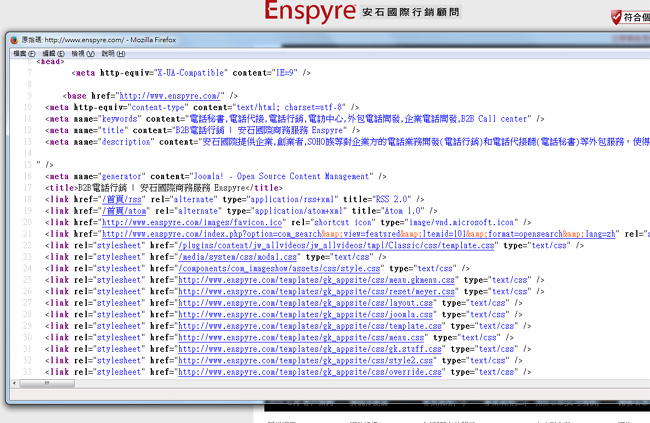Screen dimensions: 650x423
Task: Click the "description" meta name value
Action: 126,142
